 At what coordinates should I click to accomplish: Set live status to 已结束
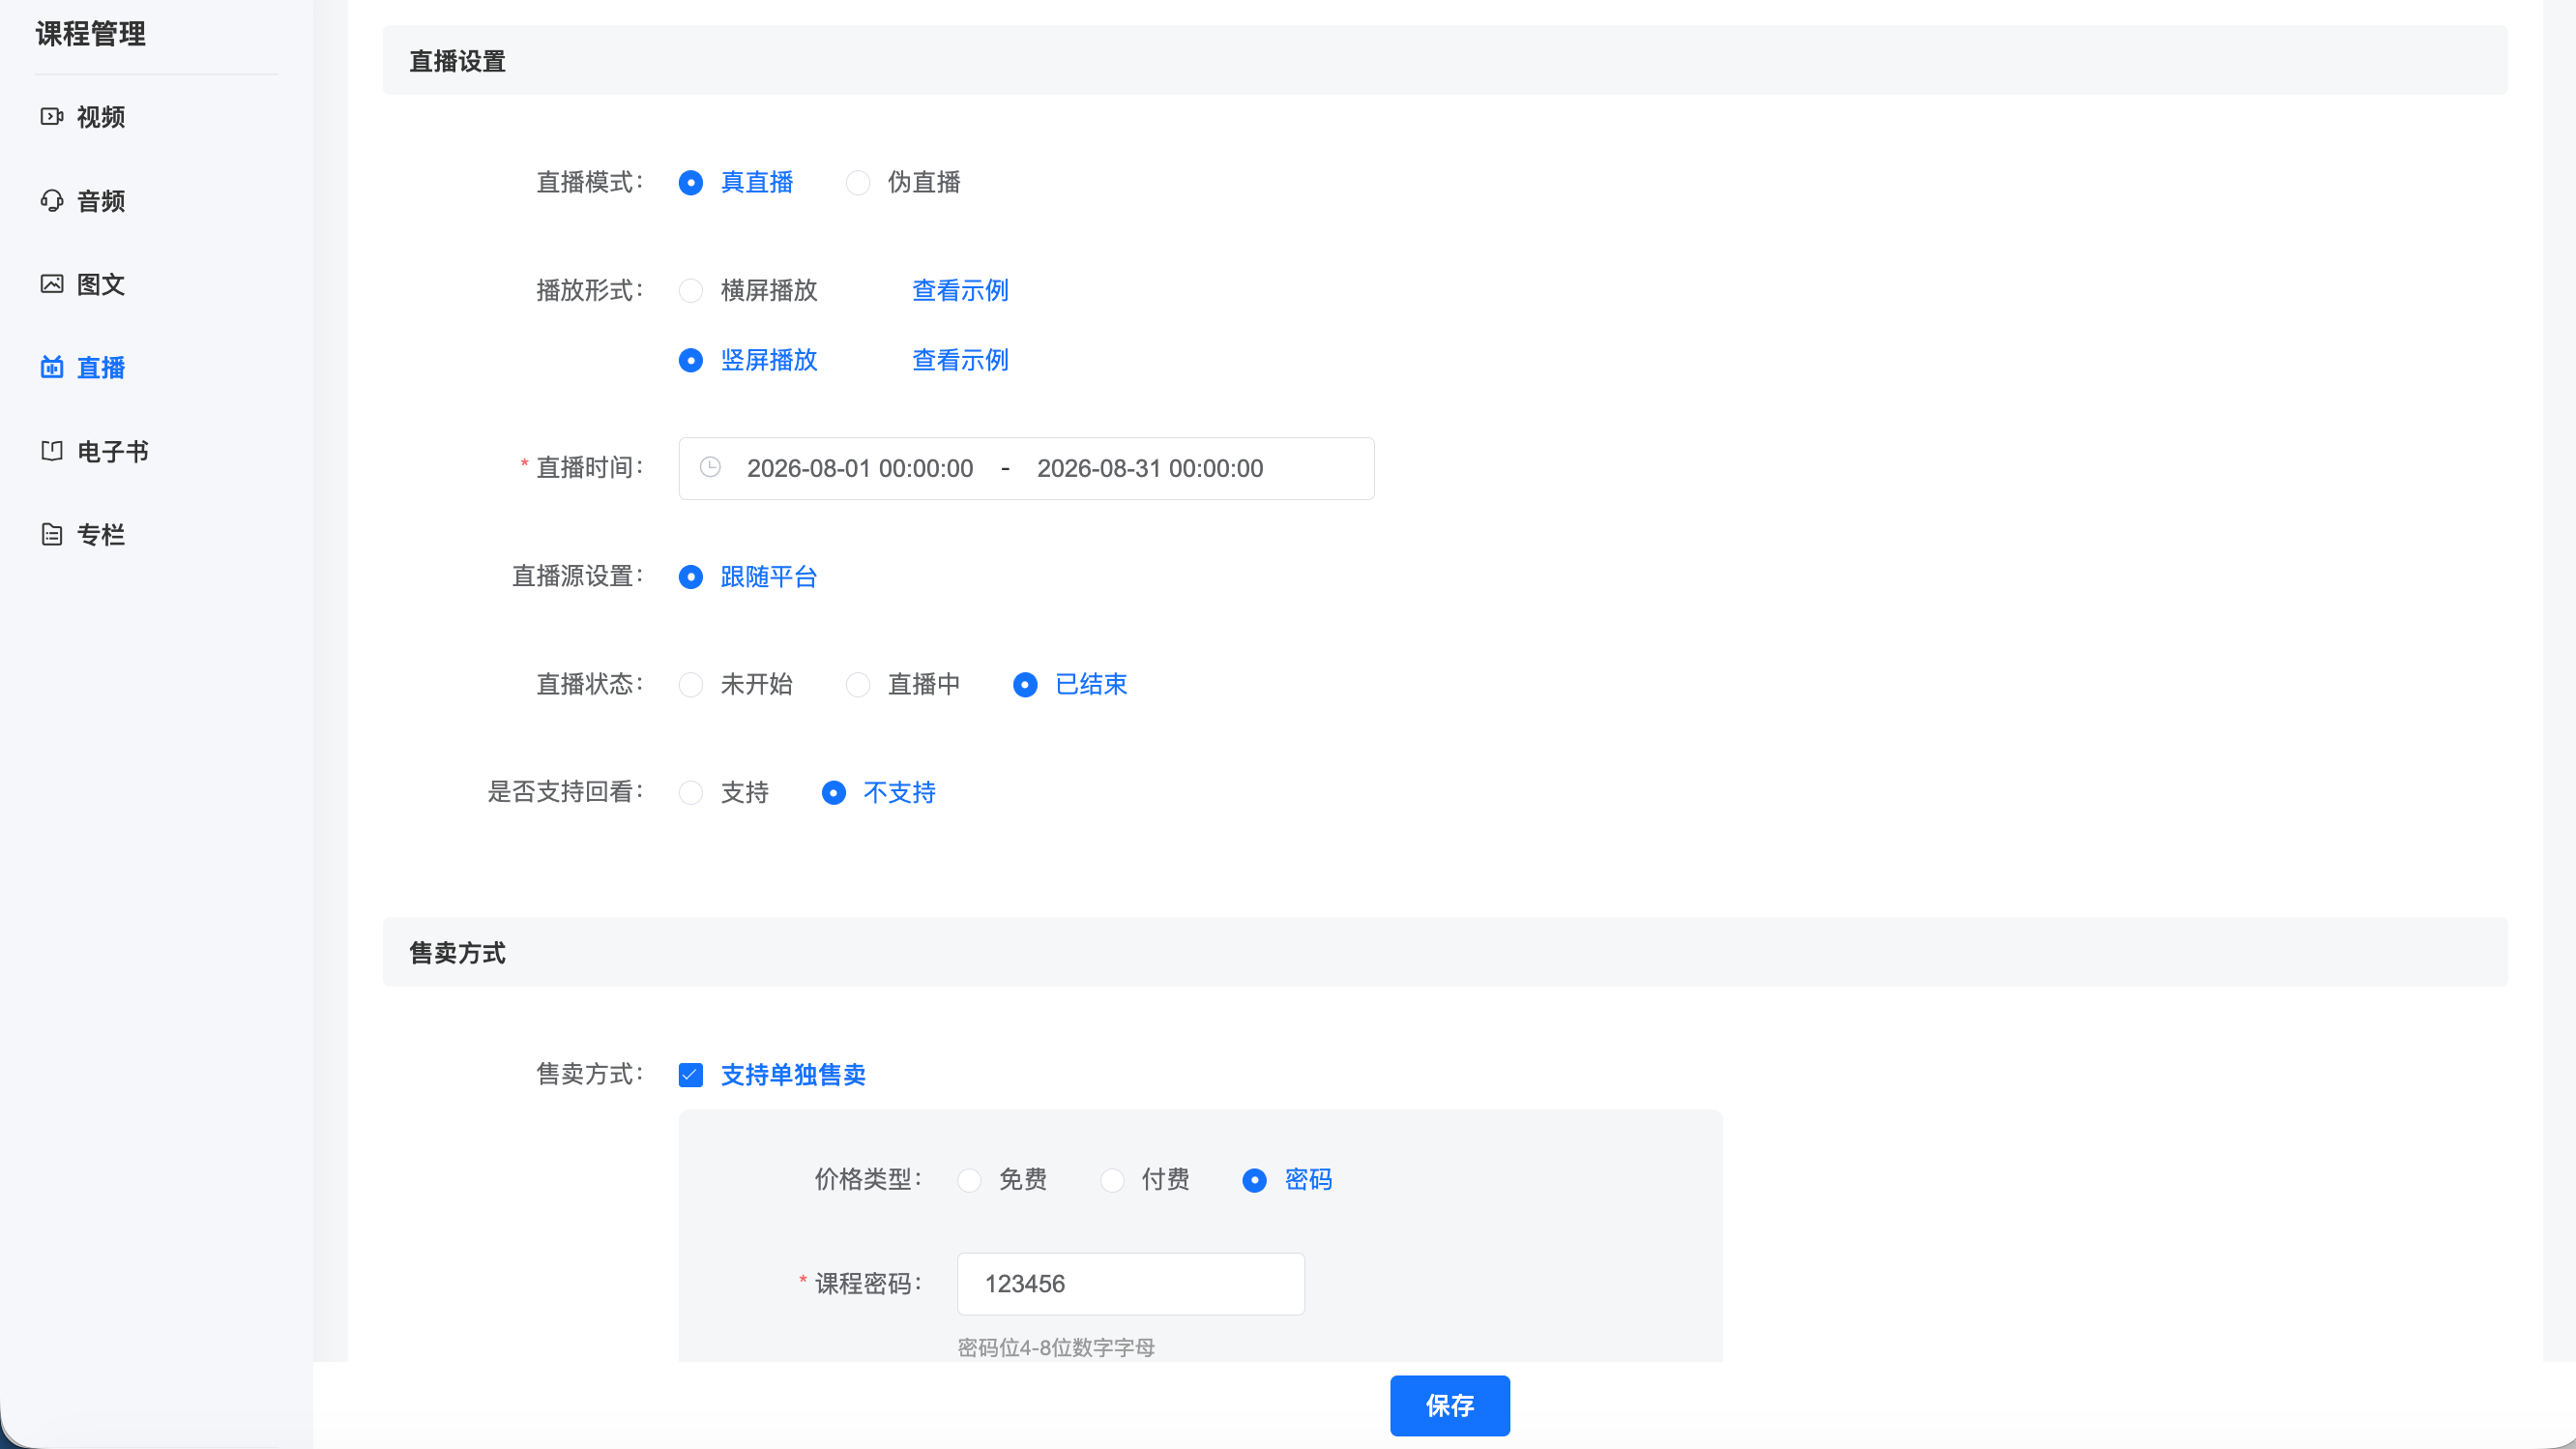[1070, 684]
